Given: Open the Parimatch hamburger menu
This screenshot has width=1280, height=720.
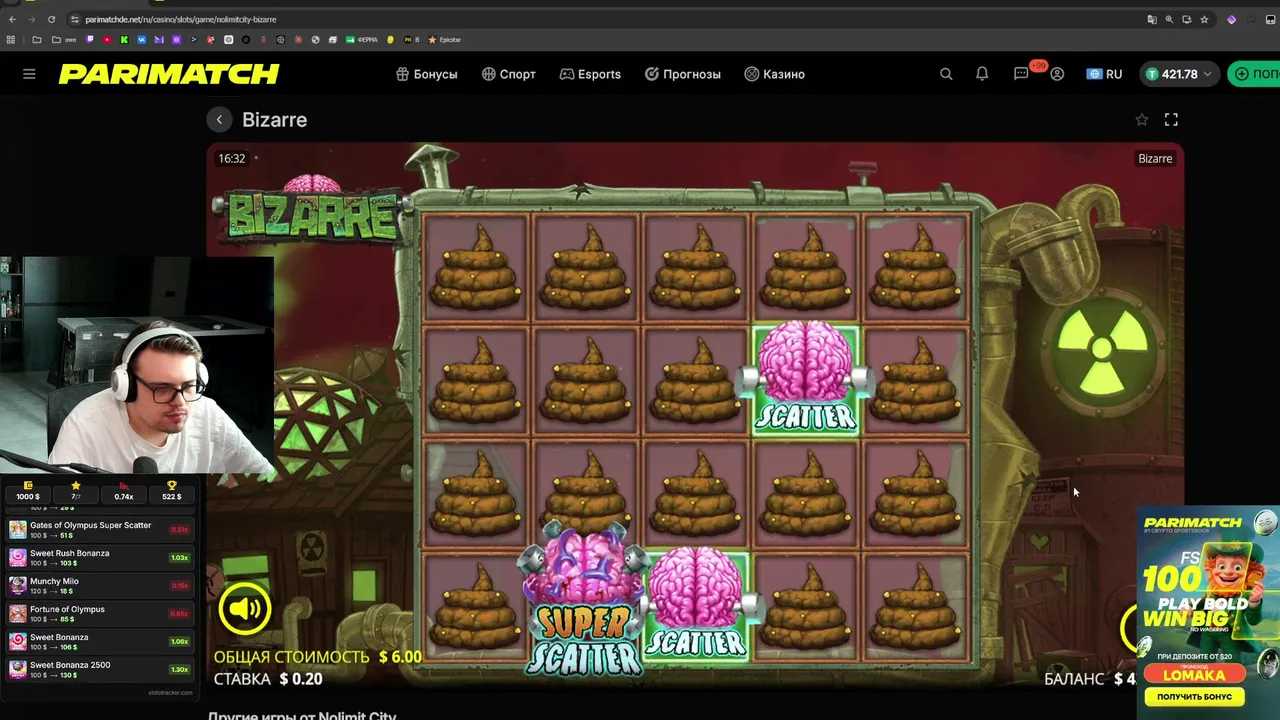Looking at the screenshot, I should pyautogui.click(x=29, y=74).
